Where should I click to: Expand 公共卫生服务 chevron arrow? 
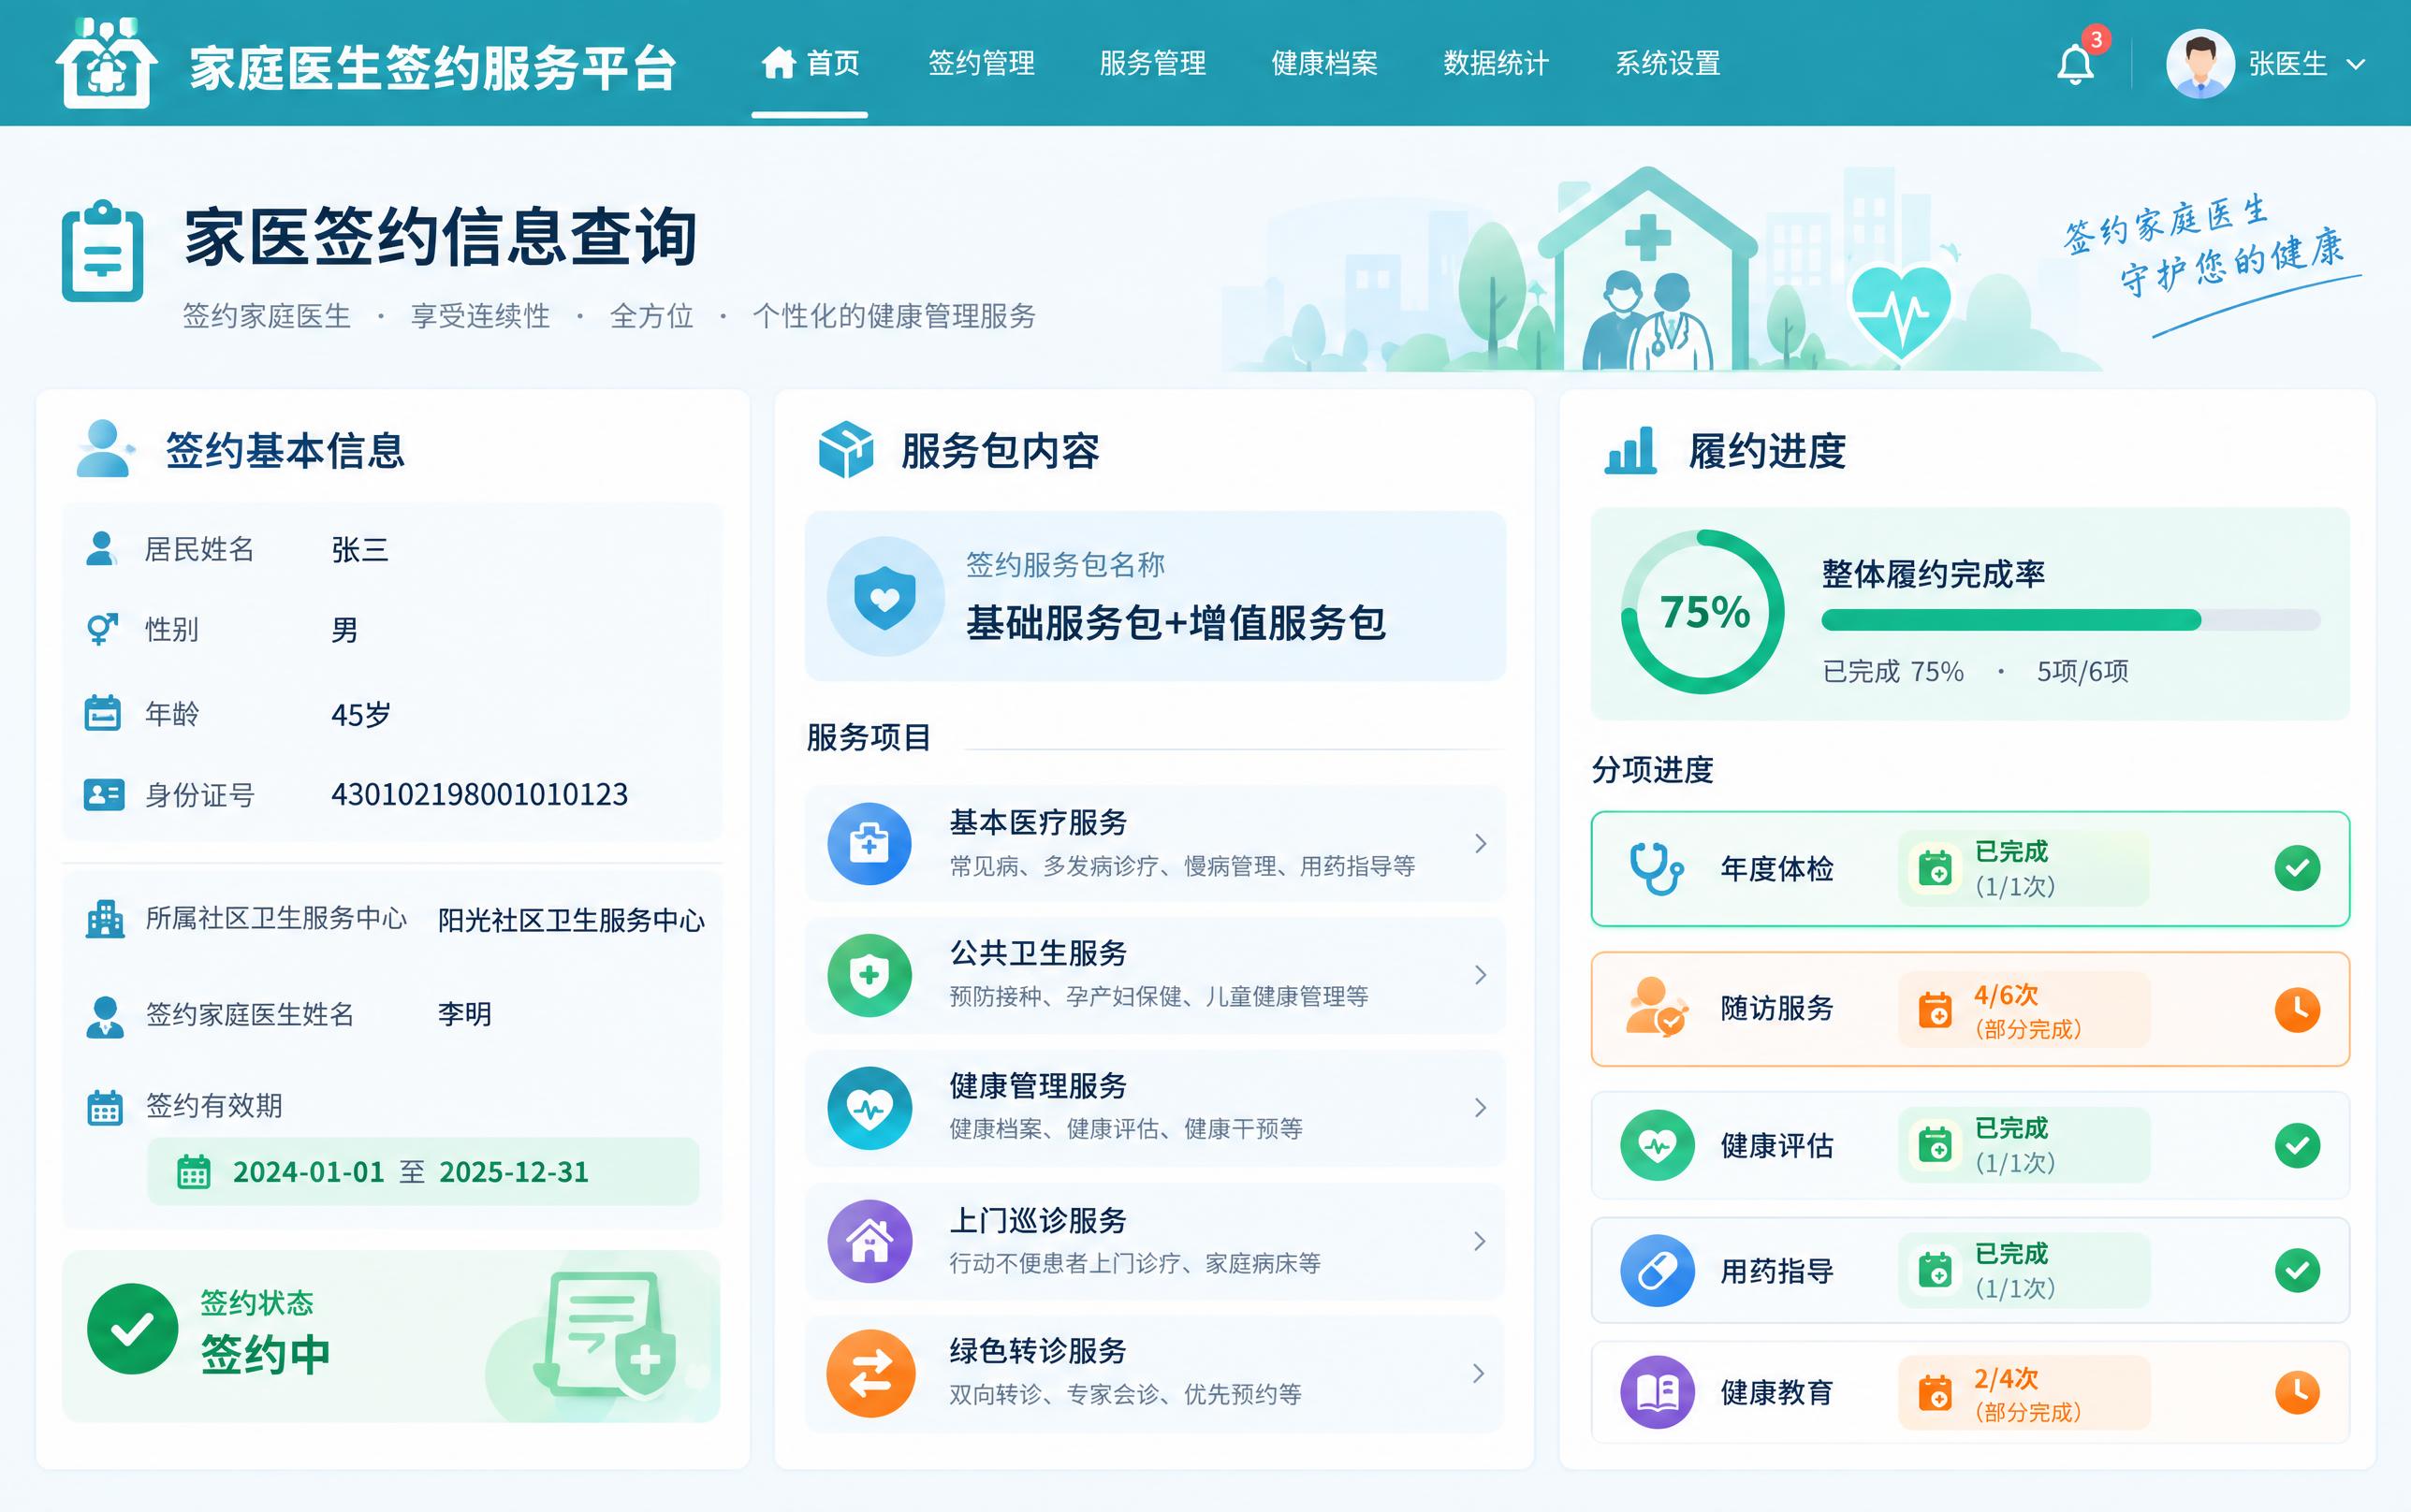pyautogui.click(x=1480, y=975)
